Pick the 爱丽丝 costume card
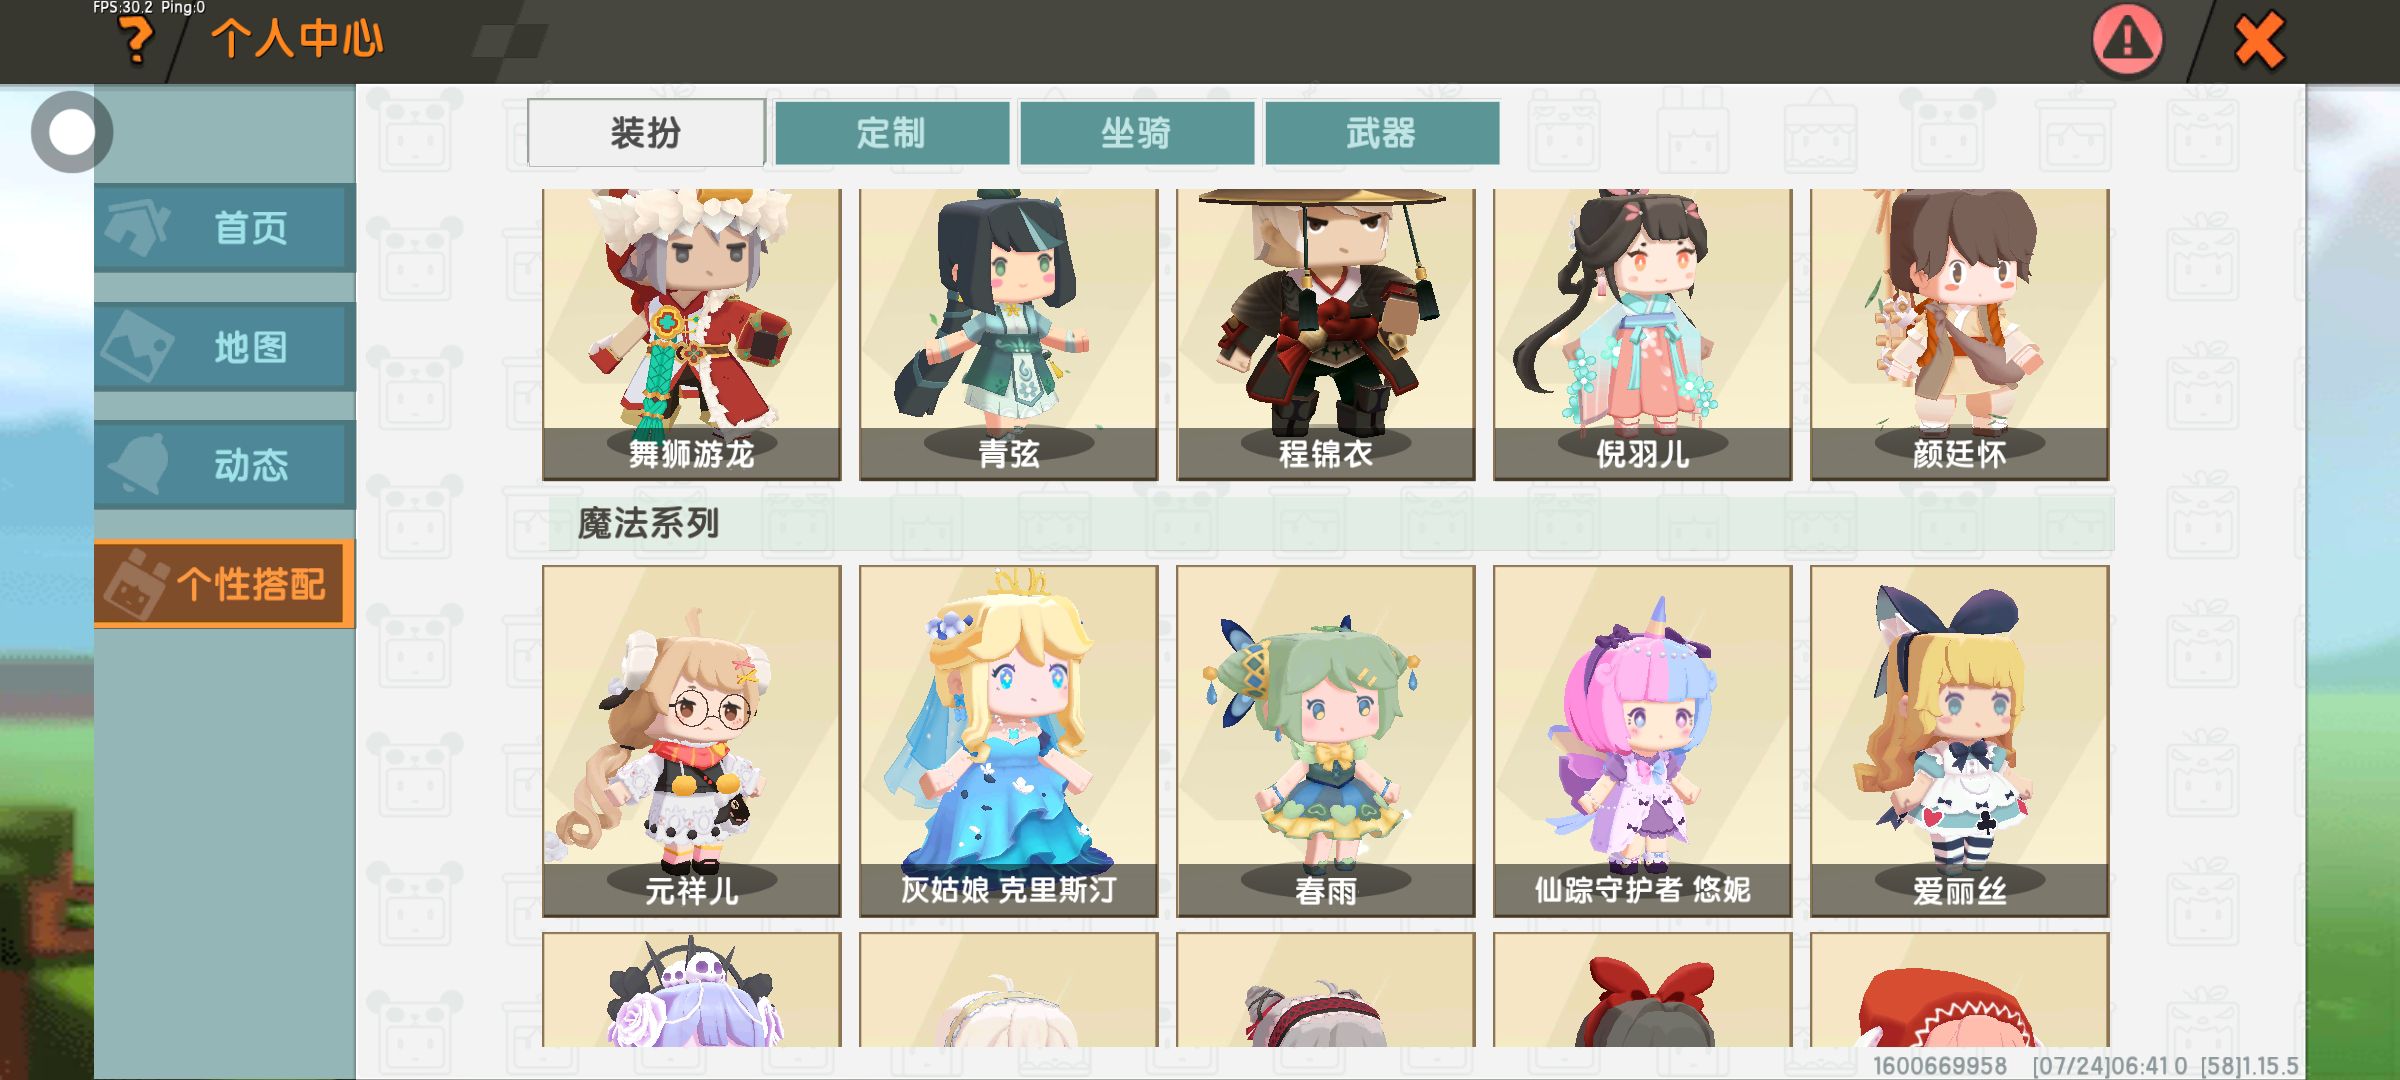The image size is (2400, 1080). [1960, 741]
